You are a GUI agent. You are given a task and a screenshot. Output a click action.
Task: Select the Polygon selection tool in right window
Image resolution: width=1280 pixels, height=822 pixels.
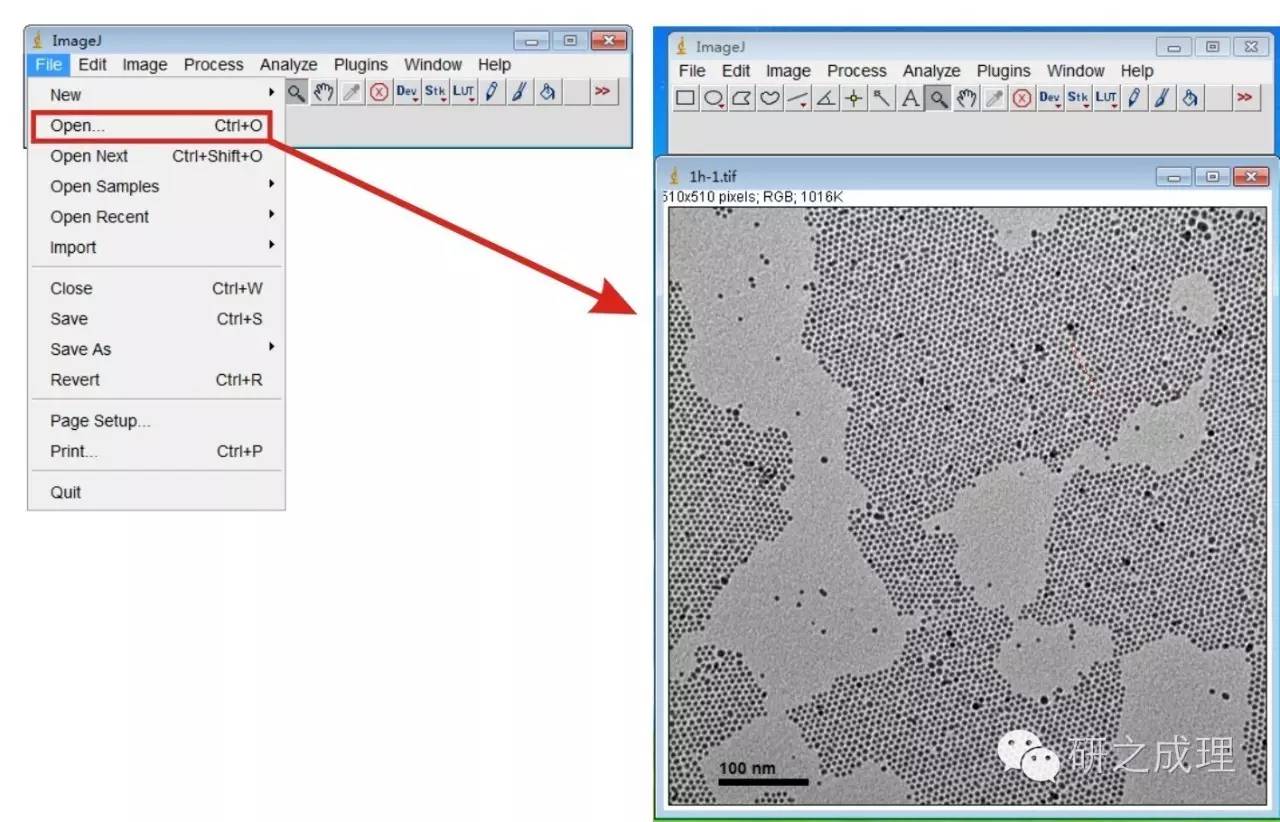coord(742,97)
